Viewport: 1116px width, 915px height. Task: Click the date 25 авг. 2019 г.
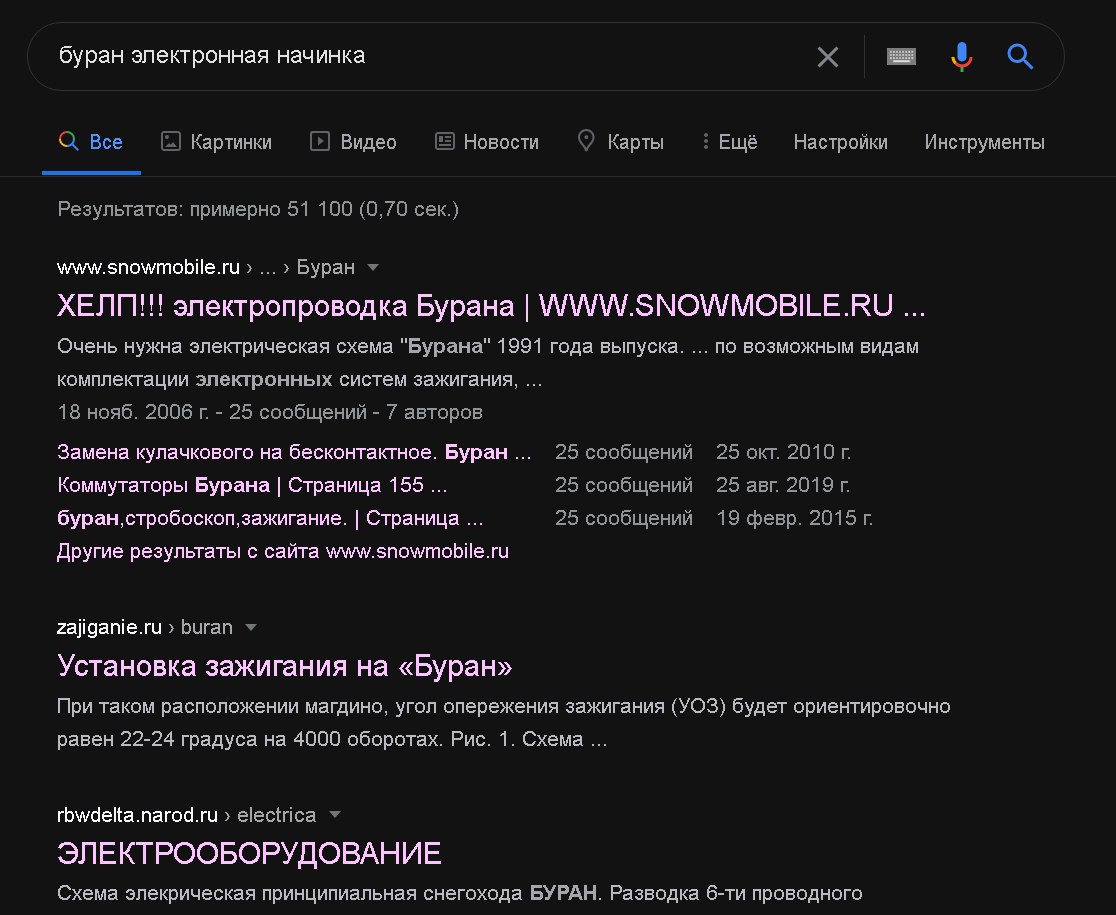pos(783,485)
